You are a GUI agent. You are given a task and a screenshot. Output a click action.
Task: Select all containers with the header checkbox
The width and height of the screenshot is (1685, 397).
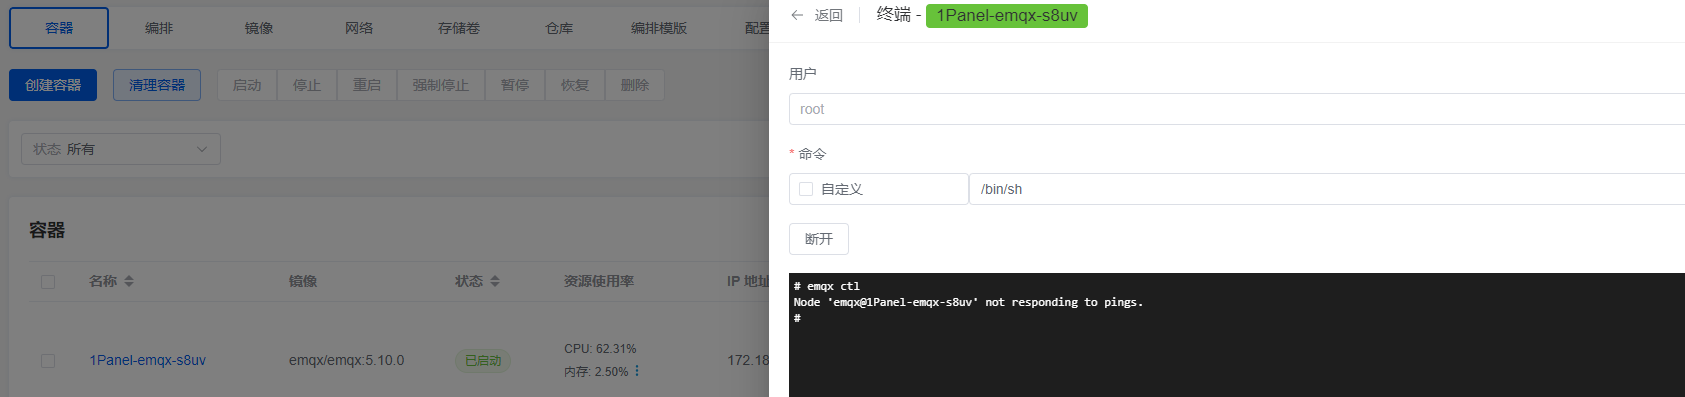click(x=48, y=282)
